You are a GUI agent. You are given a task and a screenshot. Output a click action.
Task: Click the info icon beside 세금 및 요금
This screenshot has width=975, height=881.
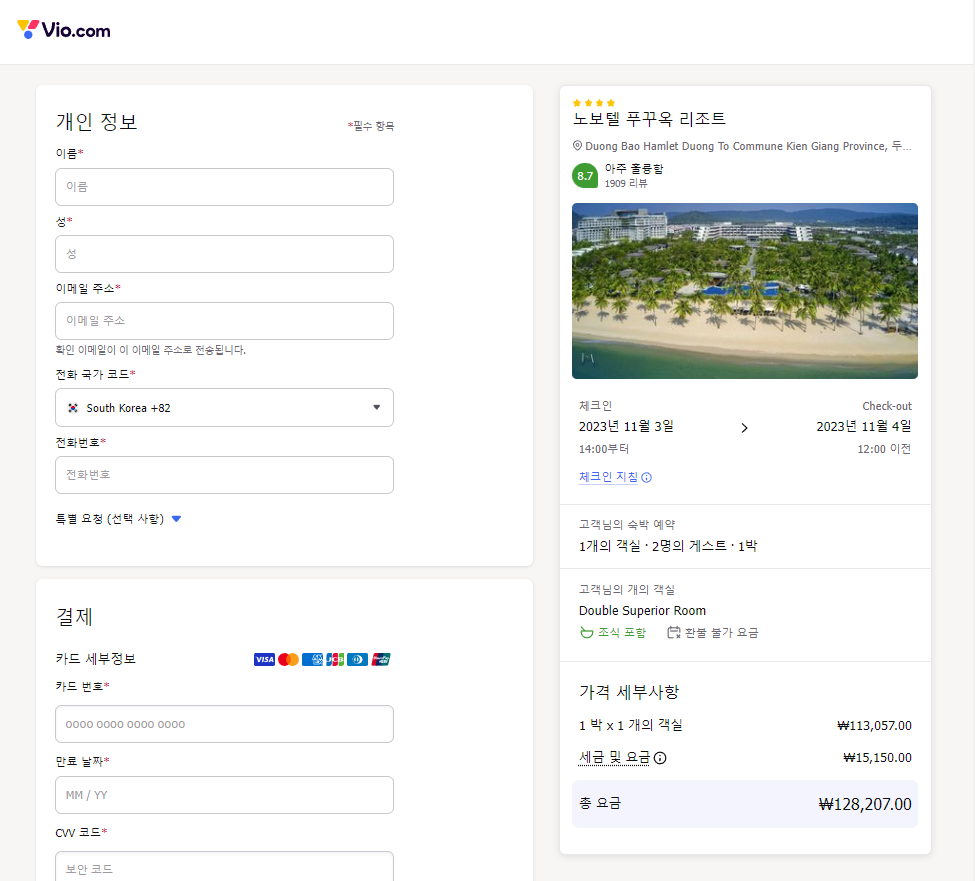pos(660,758)
